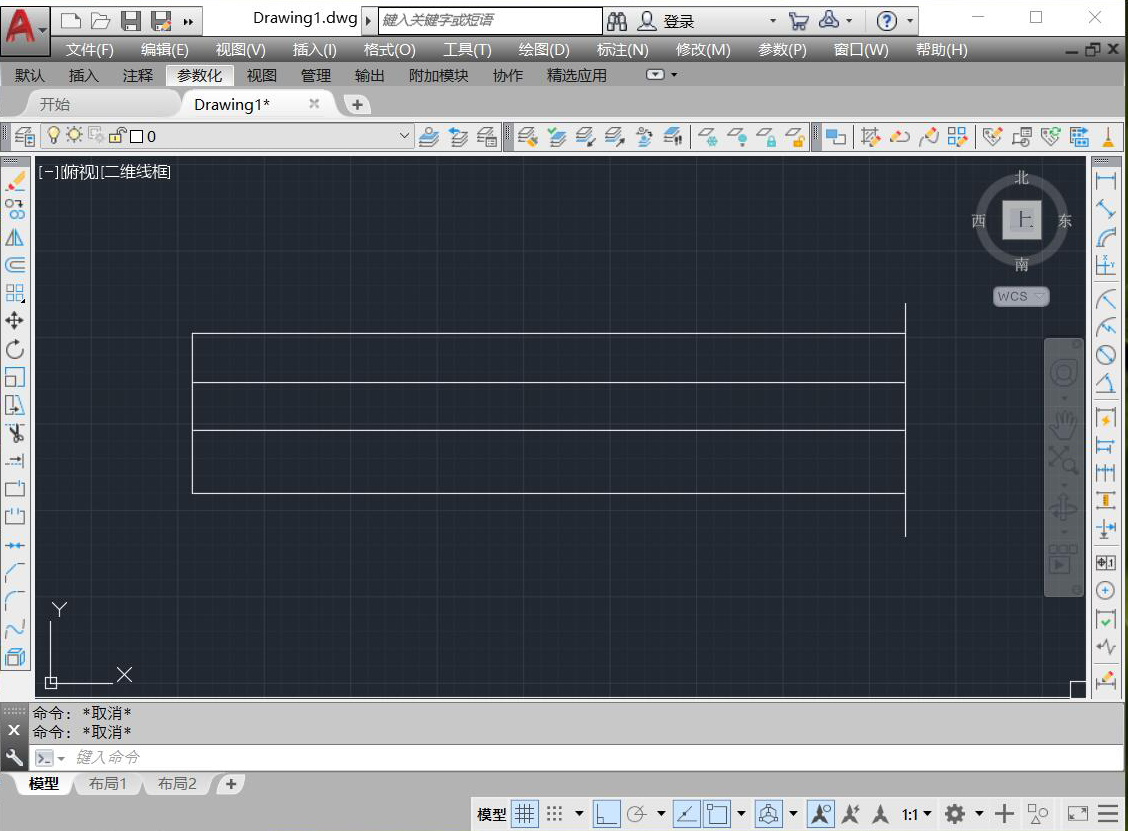Viewport: 1128px width, 831px height.
Task: Select the Chamfer tool
Action: coord(15,573)
